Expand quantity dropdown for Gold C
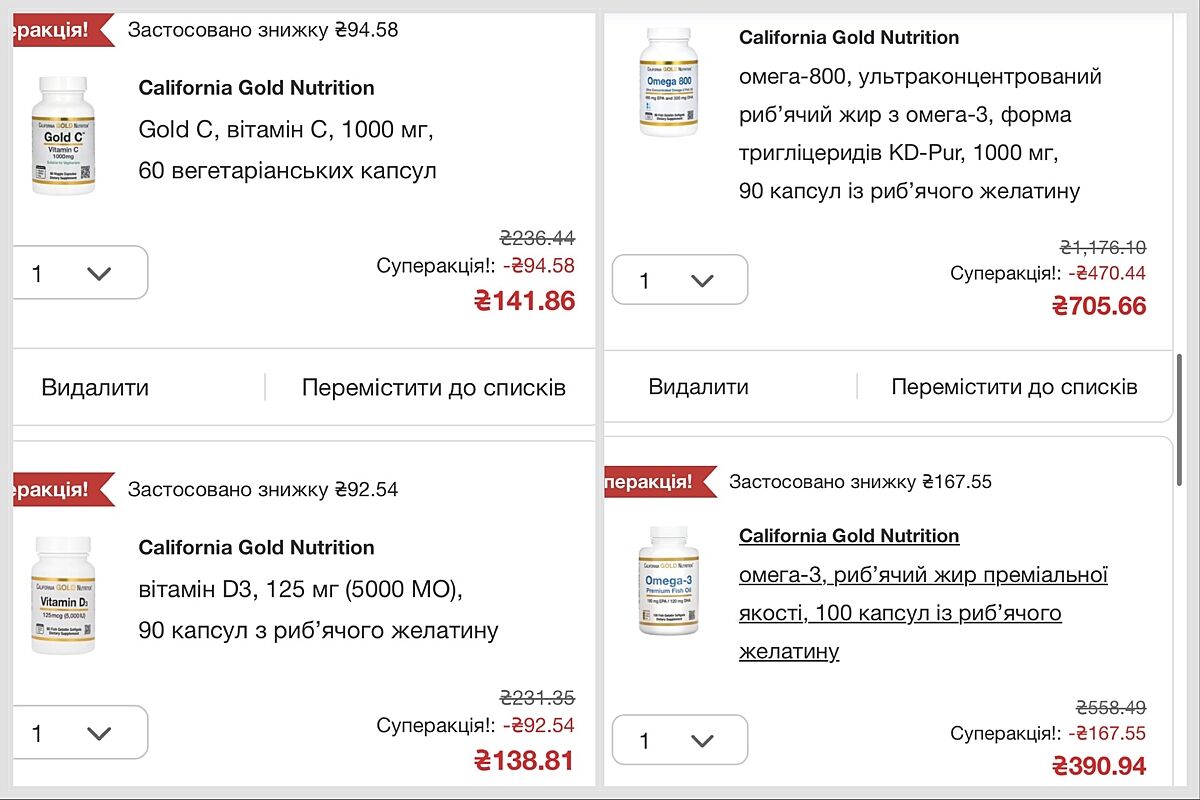Screen dimensions: 1200x800 click(80, 273)
